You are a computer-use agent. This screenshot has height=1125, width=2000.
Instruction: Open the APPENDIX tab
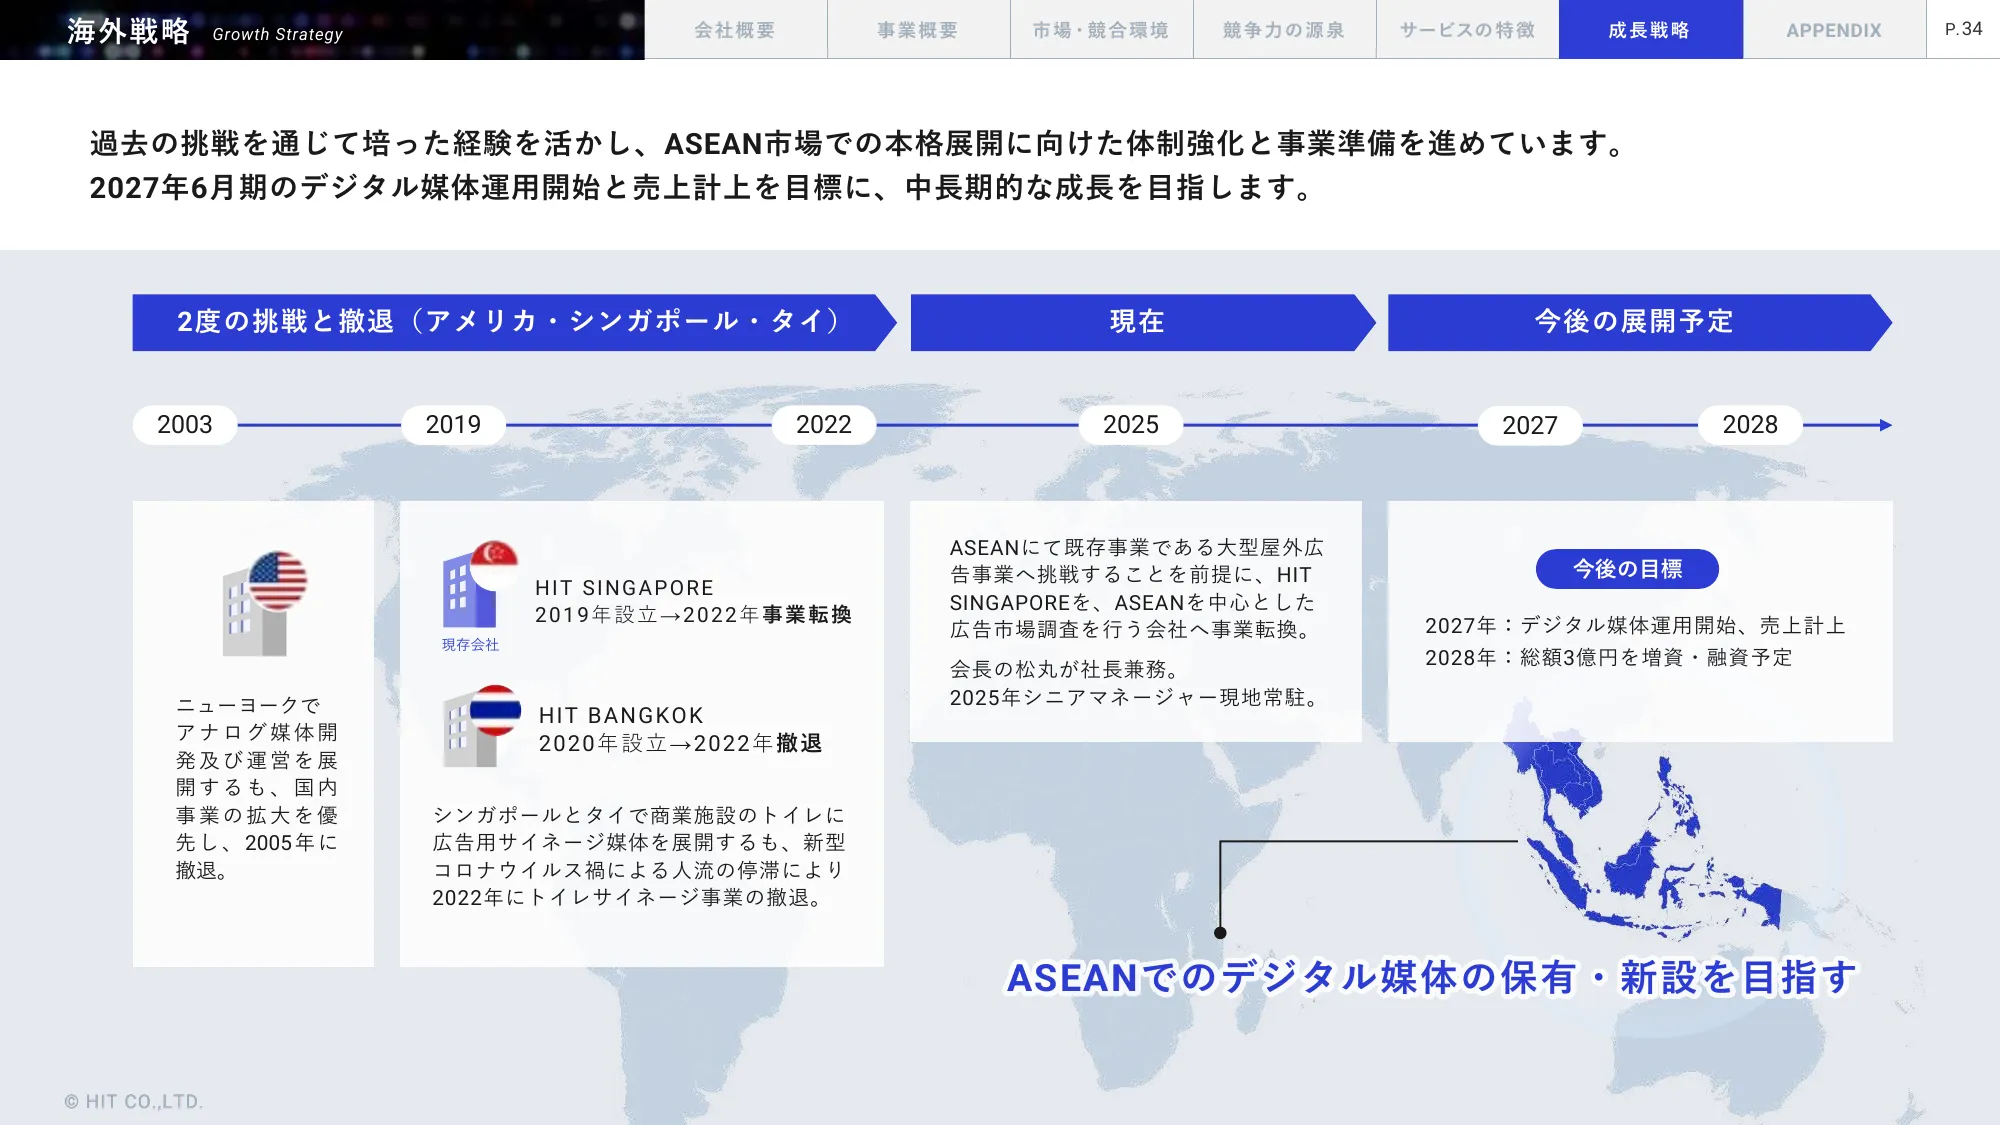(x=1834, y=29)
